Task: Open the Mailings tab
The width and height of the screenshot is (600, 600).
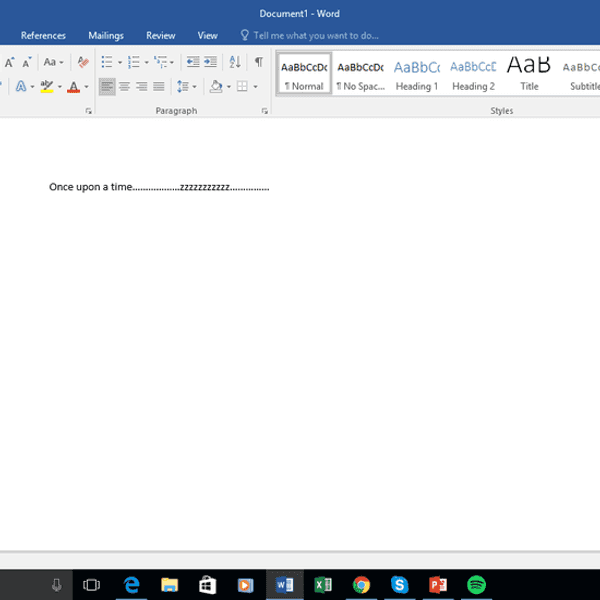Action: [x=106, y=36]
